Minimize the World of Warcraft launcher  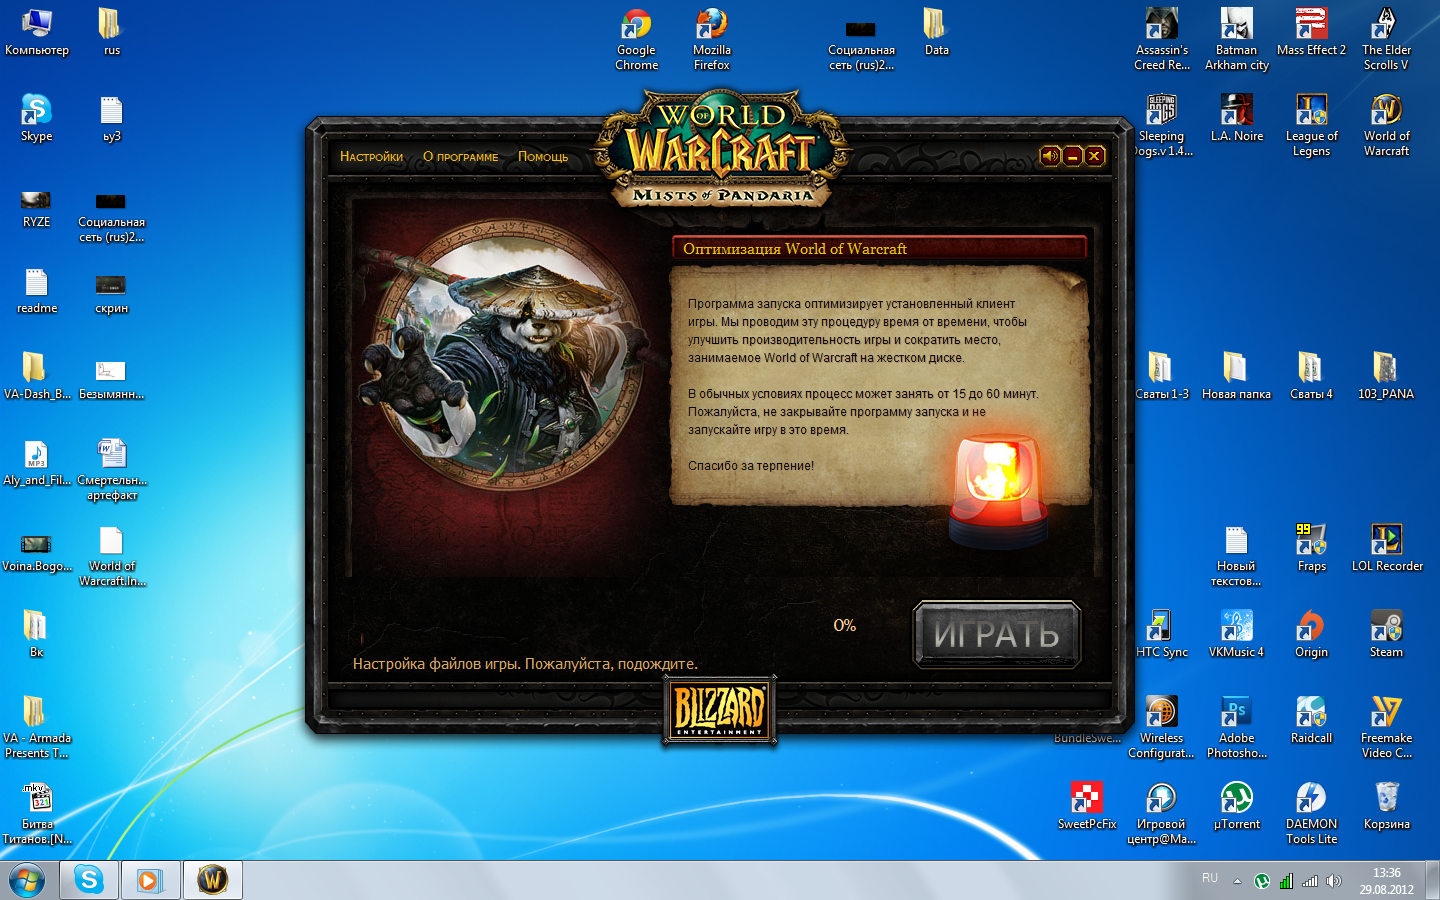point(1073,156)
